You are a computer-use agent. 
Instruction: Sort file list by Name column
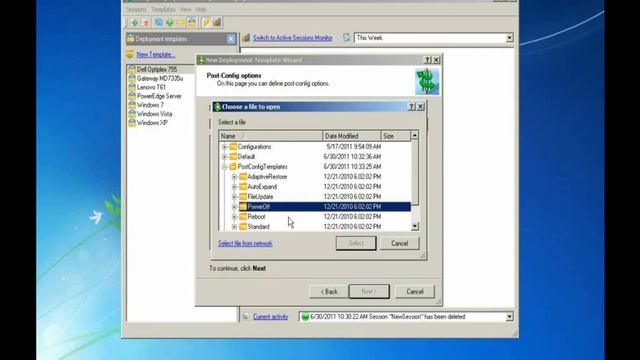tap(271, 136)
